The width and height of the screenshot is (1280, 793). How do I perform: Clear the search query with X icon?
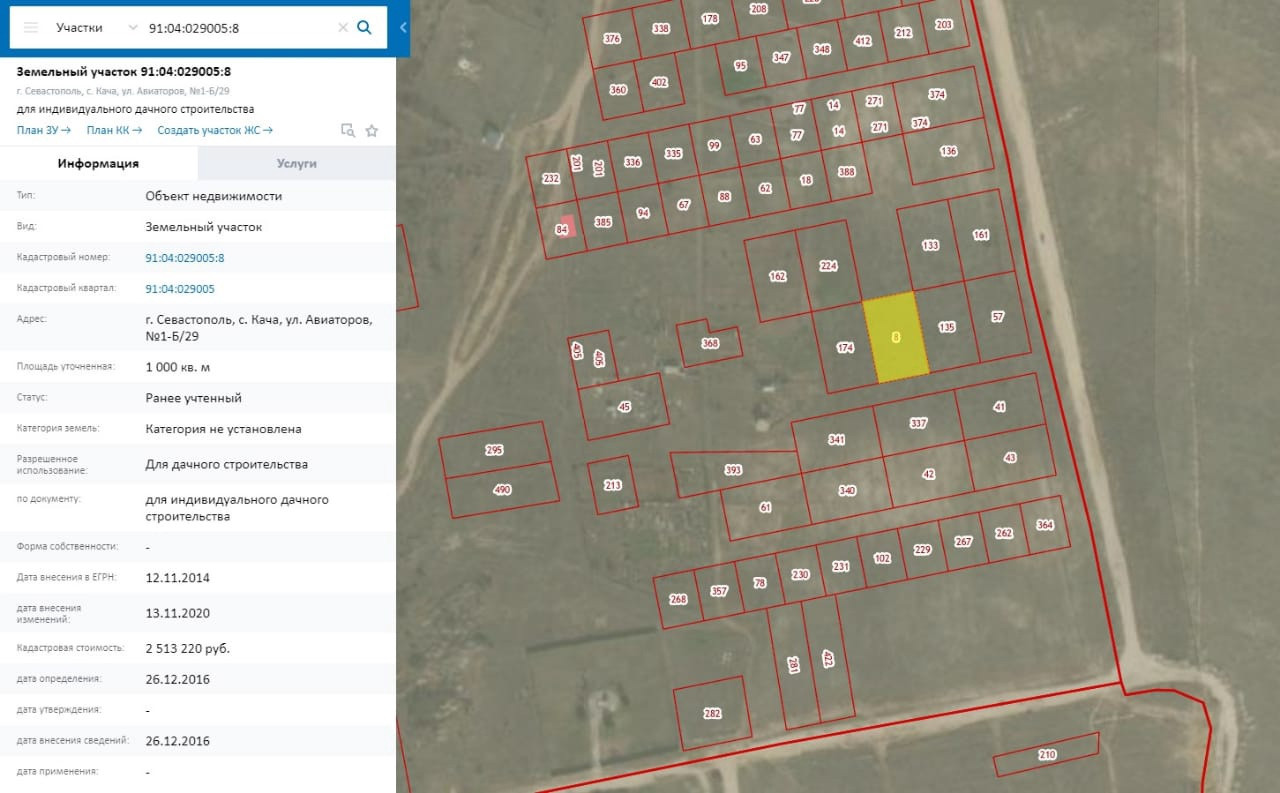coord(343,28)
